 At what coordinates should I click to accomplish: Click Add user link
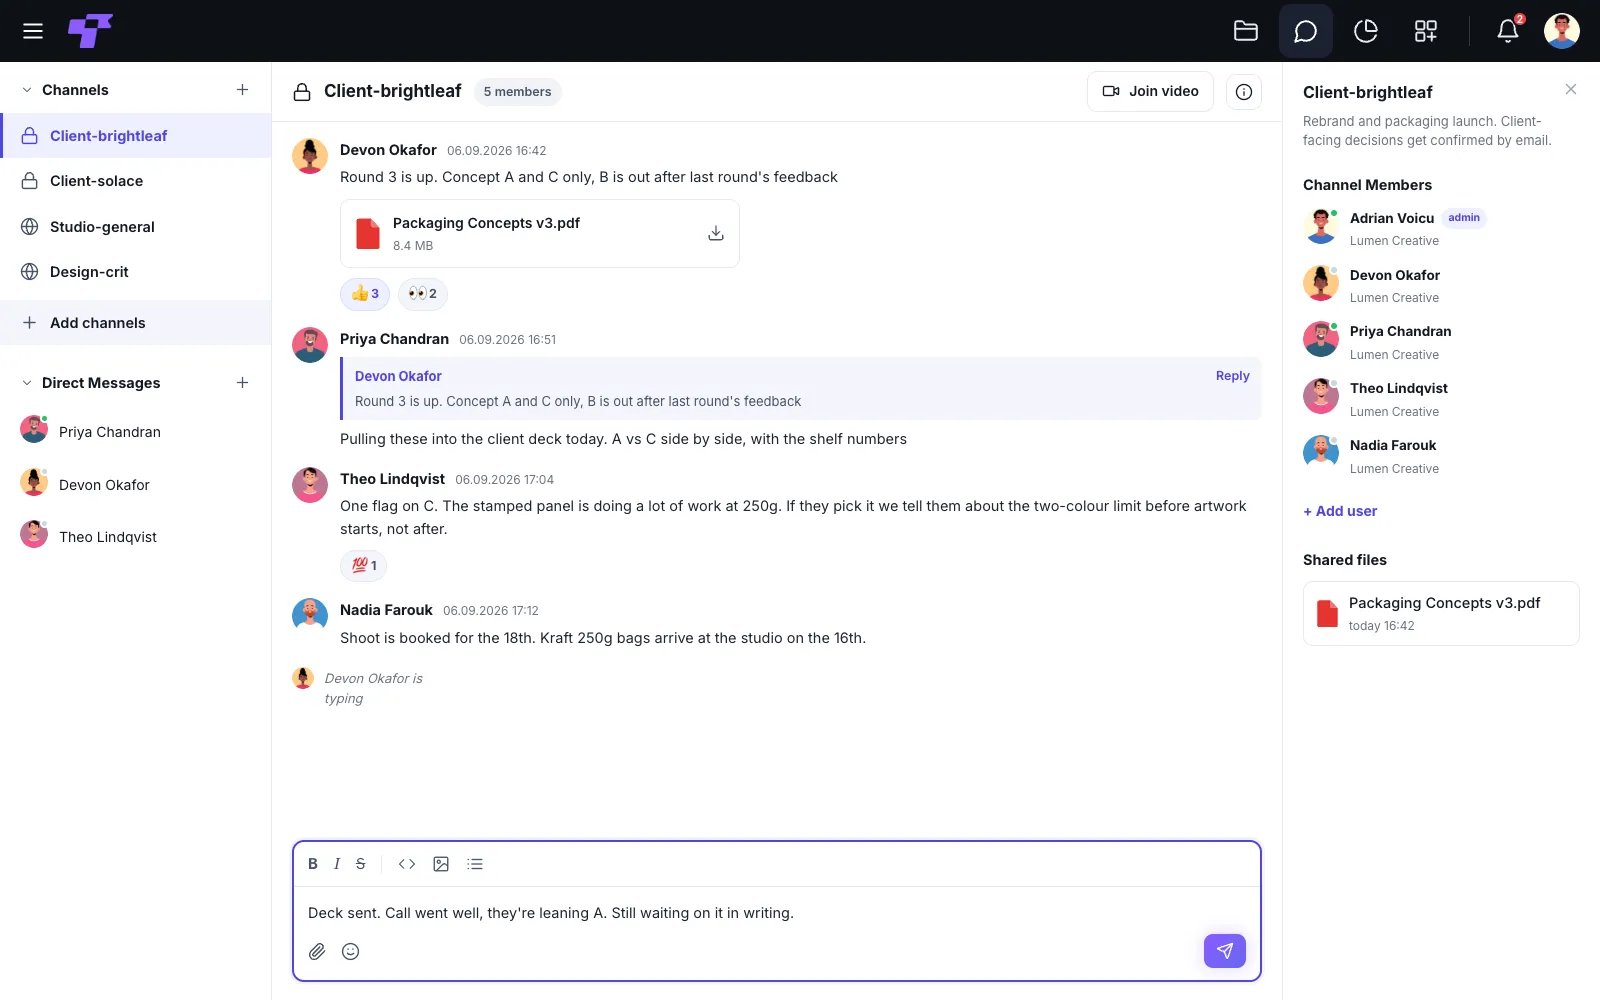click(x=1340, y=511)
